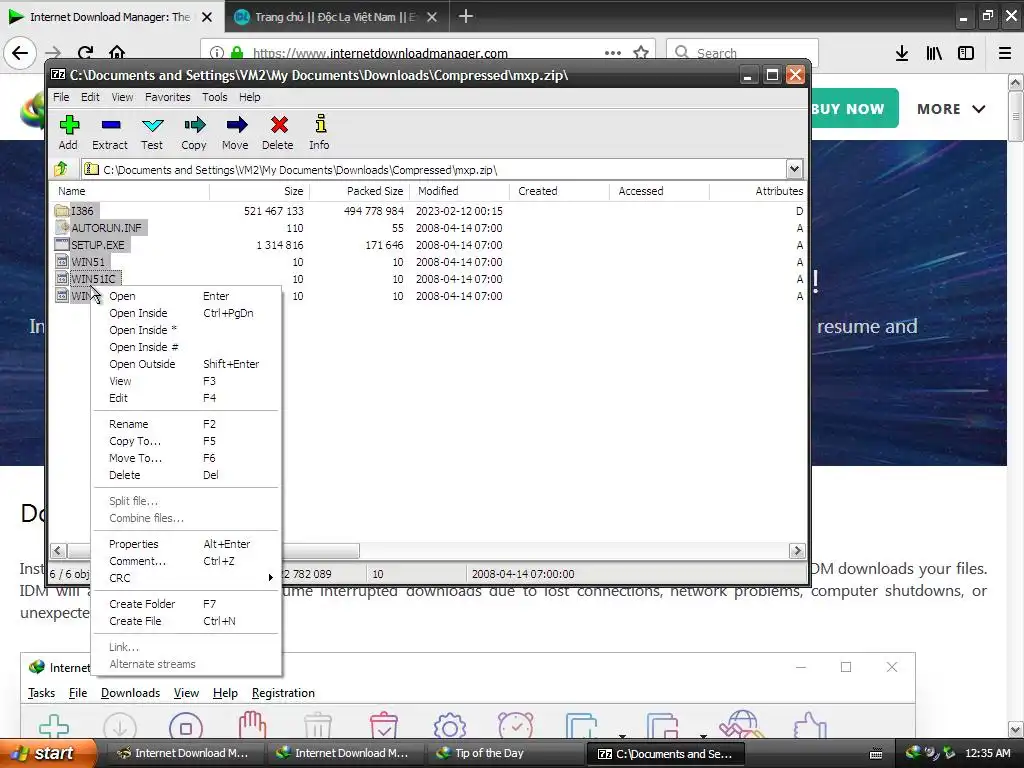The height and width of the screenshot is (768, 1024).
Task: Click the BUY NOW button on the webpage
Action: pyautogui.click(x=852, y=109)
